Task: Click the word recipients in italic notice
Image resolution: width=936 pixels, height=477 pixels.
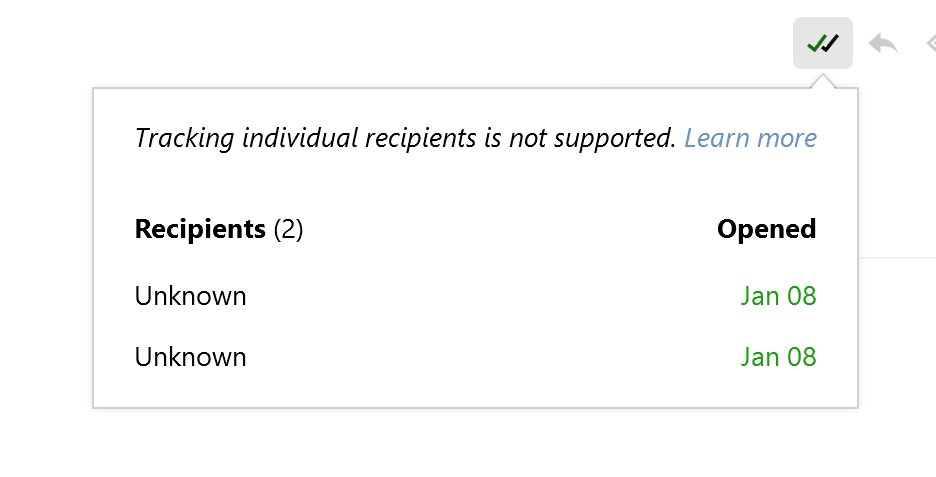Action: pyautogui.click(x=421, y=139)
